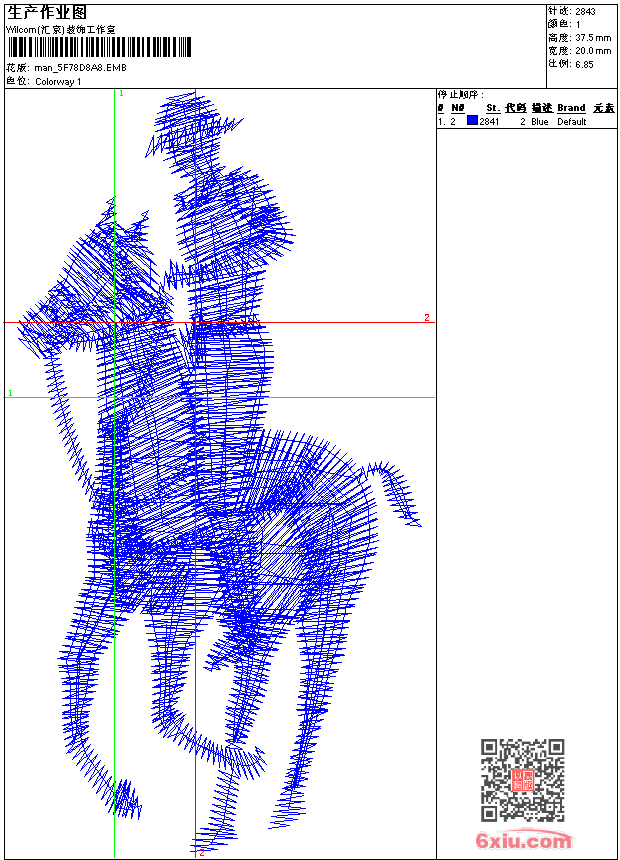Click the stitch count value '2843'
The image size is (620, 860).
click(585, 11)
